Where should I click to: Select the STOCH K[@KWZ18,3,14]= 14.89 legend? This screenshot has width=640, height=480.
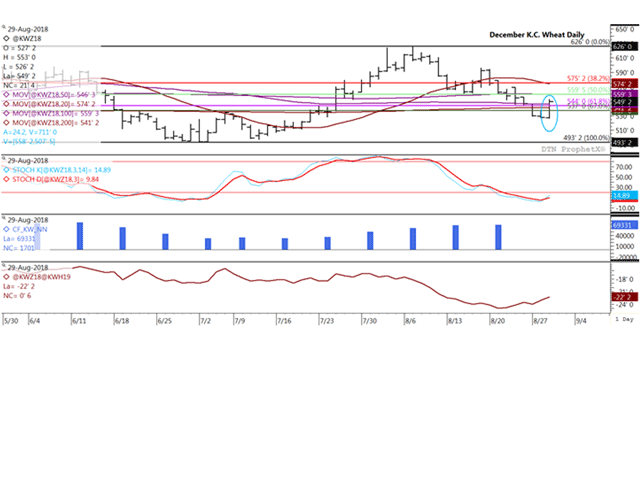pos(62,170)
